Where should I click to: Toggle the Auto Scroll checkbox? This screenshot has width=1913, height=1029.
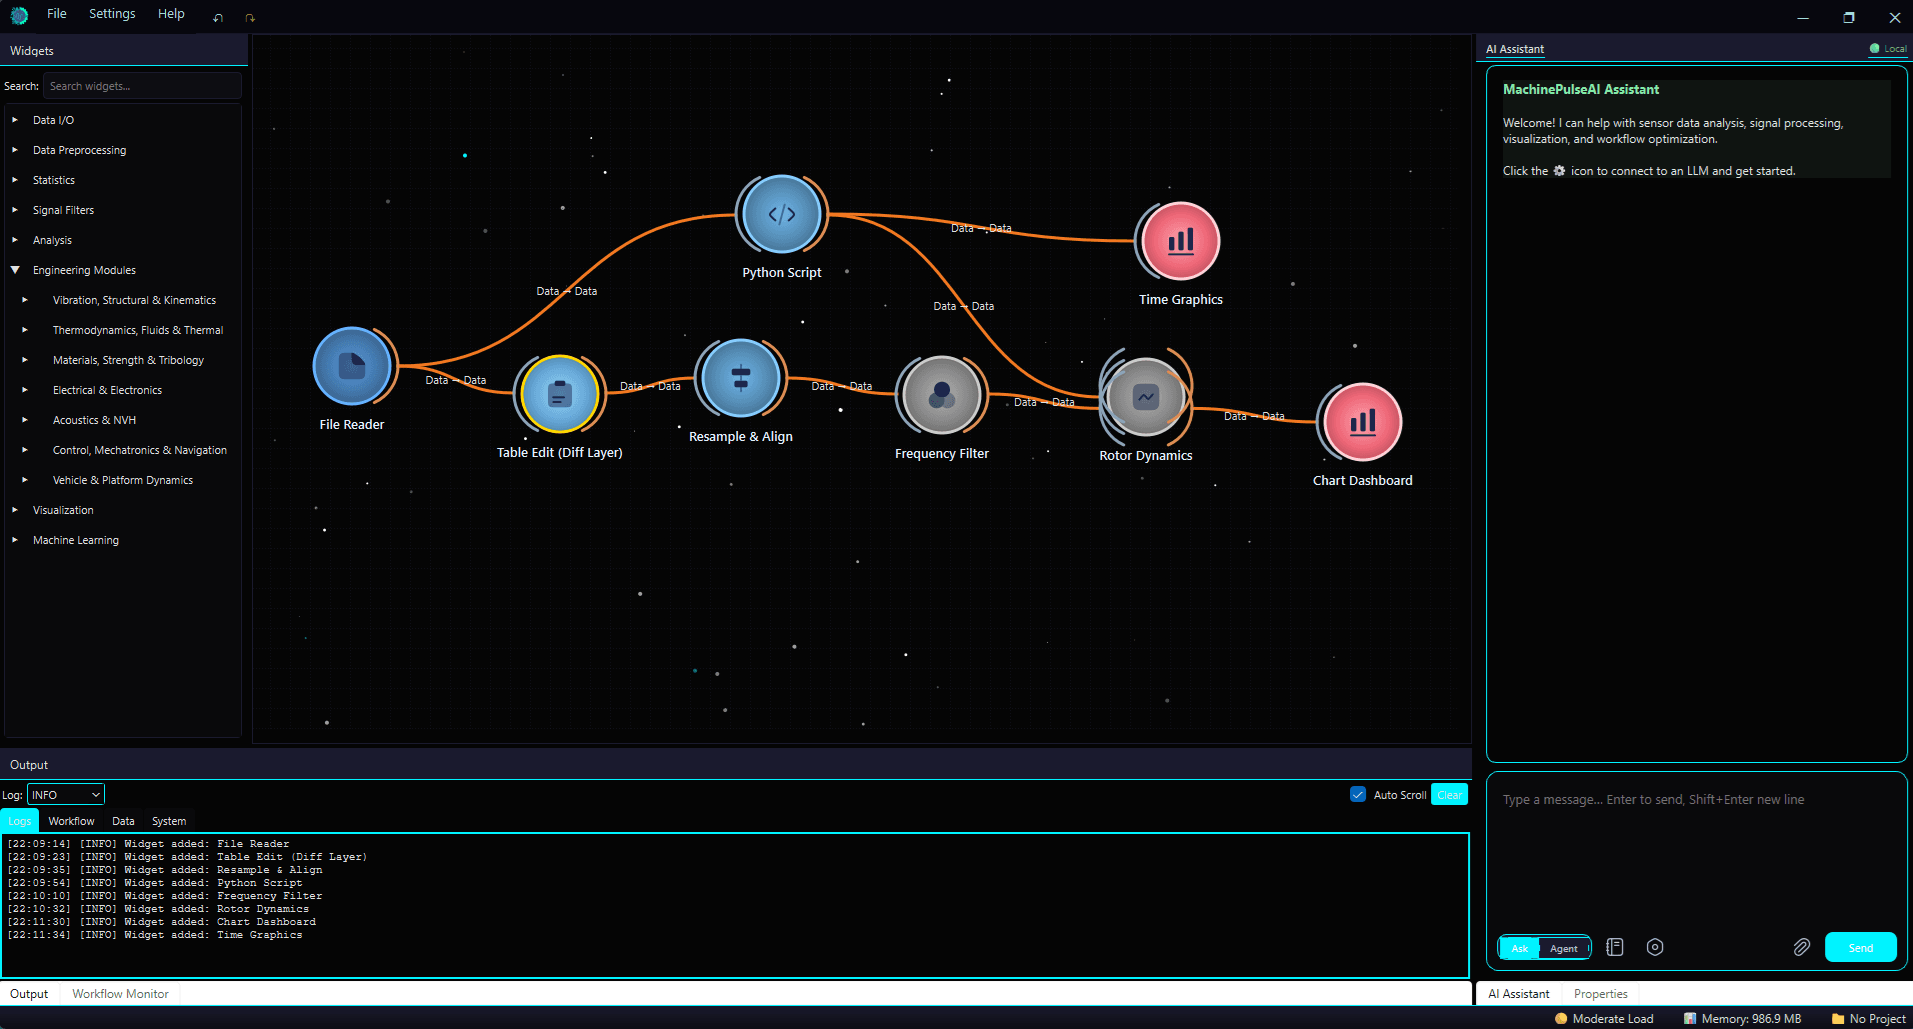(1358, 794)
